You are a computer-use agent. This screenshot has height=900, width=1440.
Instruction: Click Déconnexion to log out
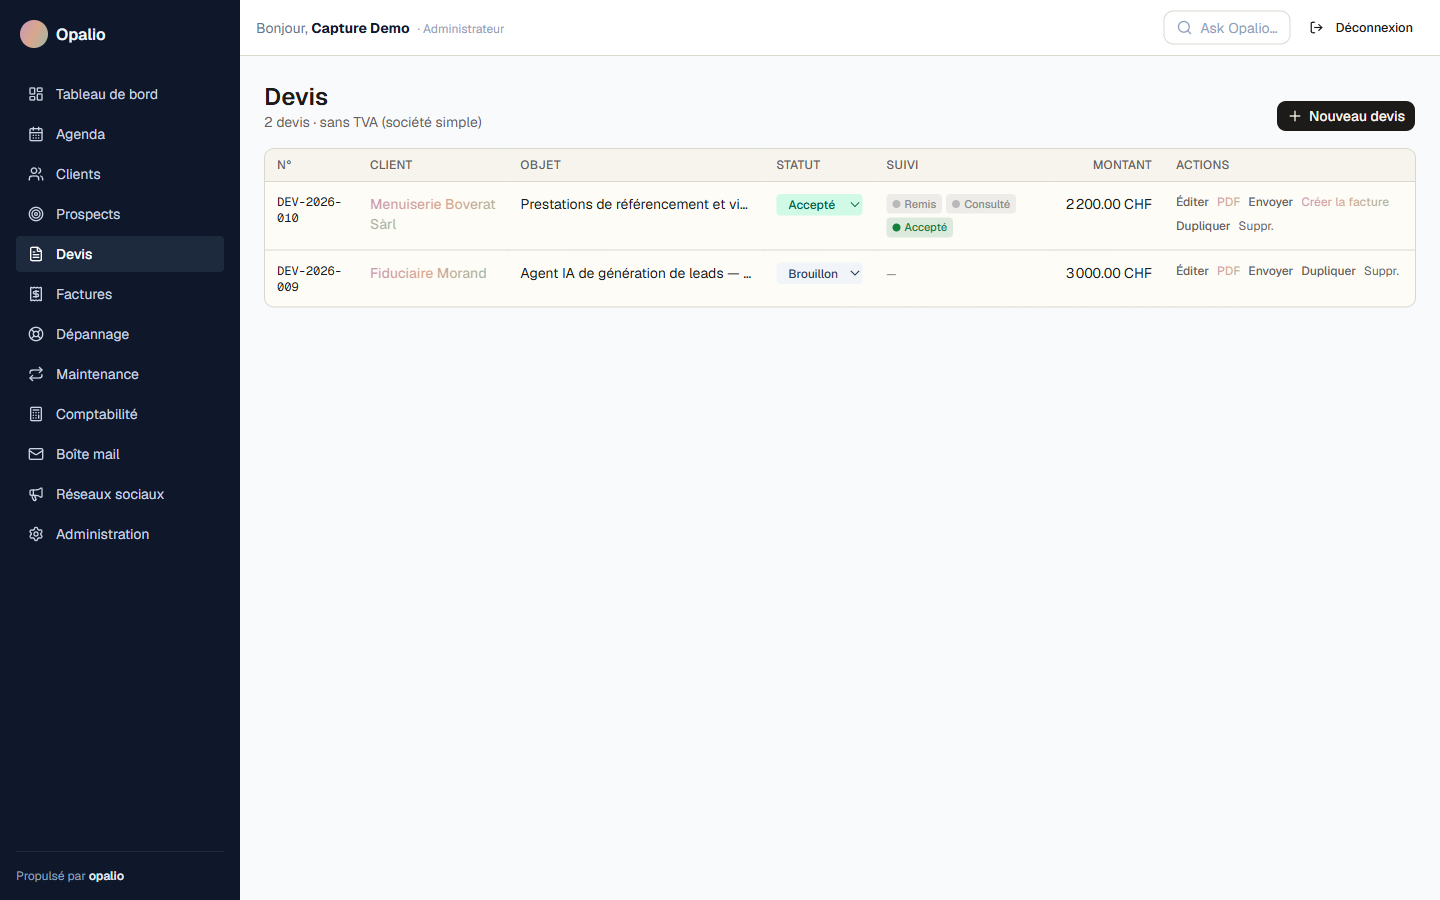click(1362, 28)
